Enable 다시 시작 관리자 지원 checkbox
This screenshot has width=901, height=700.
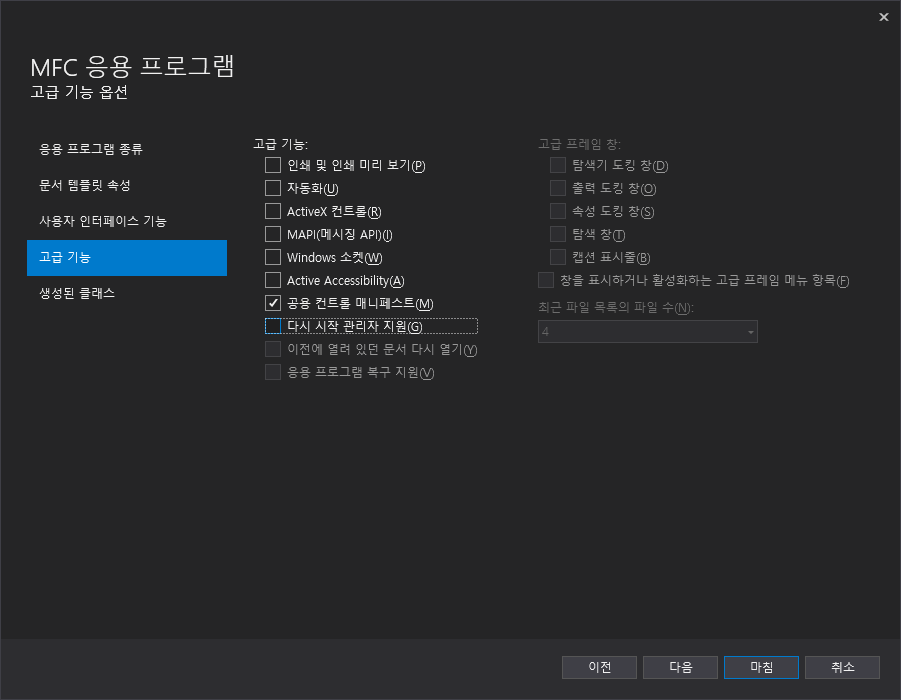click(273, 326)
